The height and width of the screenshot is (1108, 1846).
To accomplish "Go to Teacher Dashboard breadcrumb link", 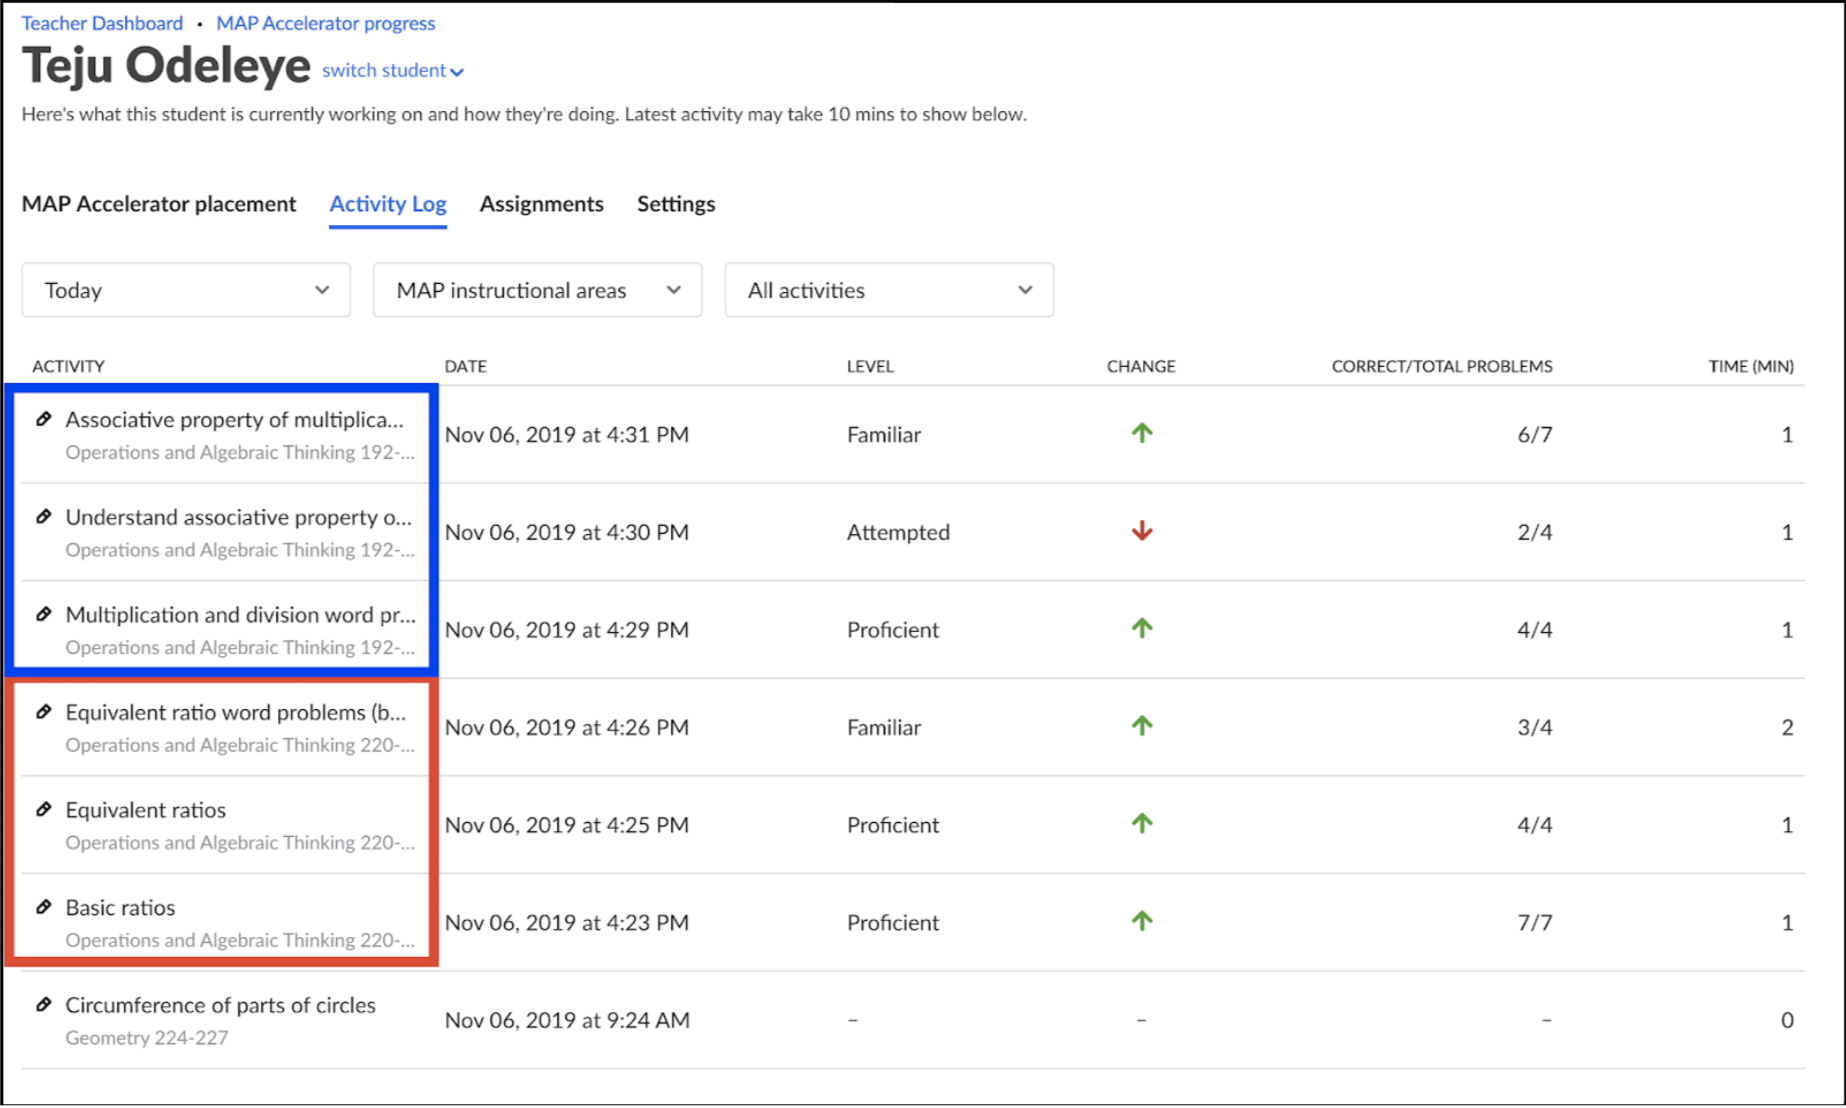I will [102, 23].
